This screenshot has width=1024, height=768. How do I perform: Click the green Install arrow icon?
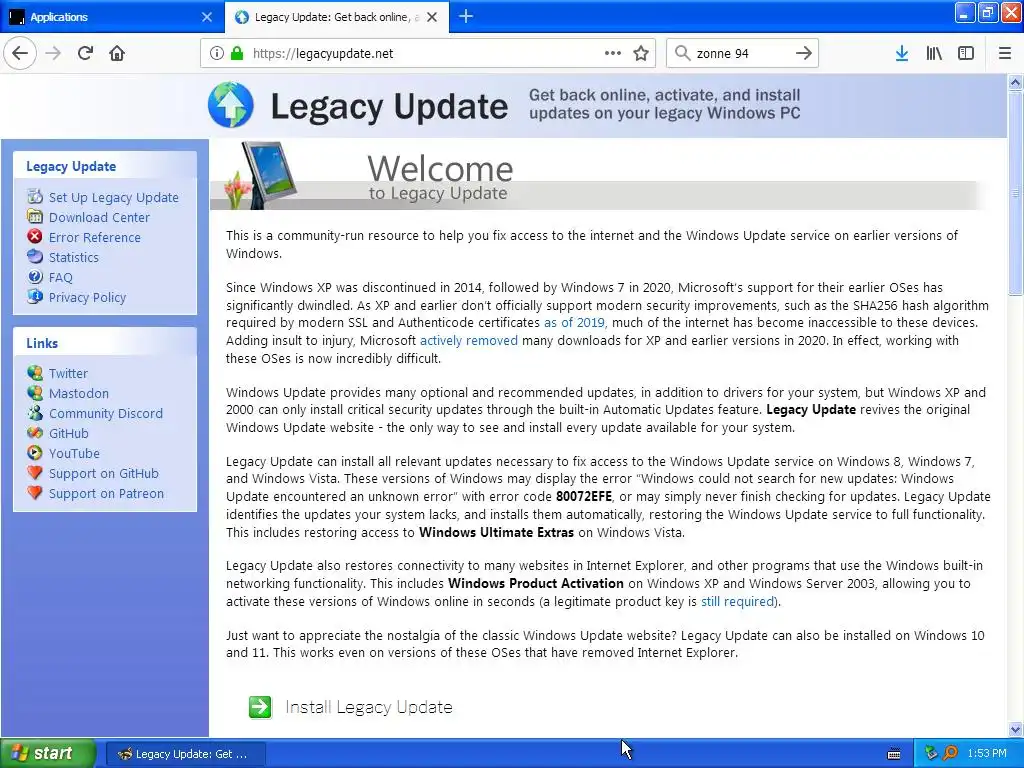[260, 707]
